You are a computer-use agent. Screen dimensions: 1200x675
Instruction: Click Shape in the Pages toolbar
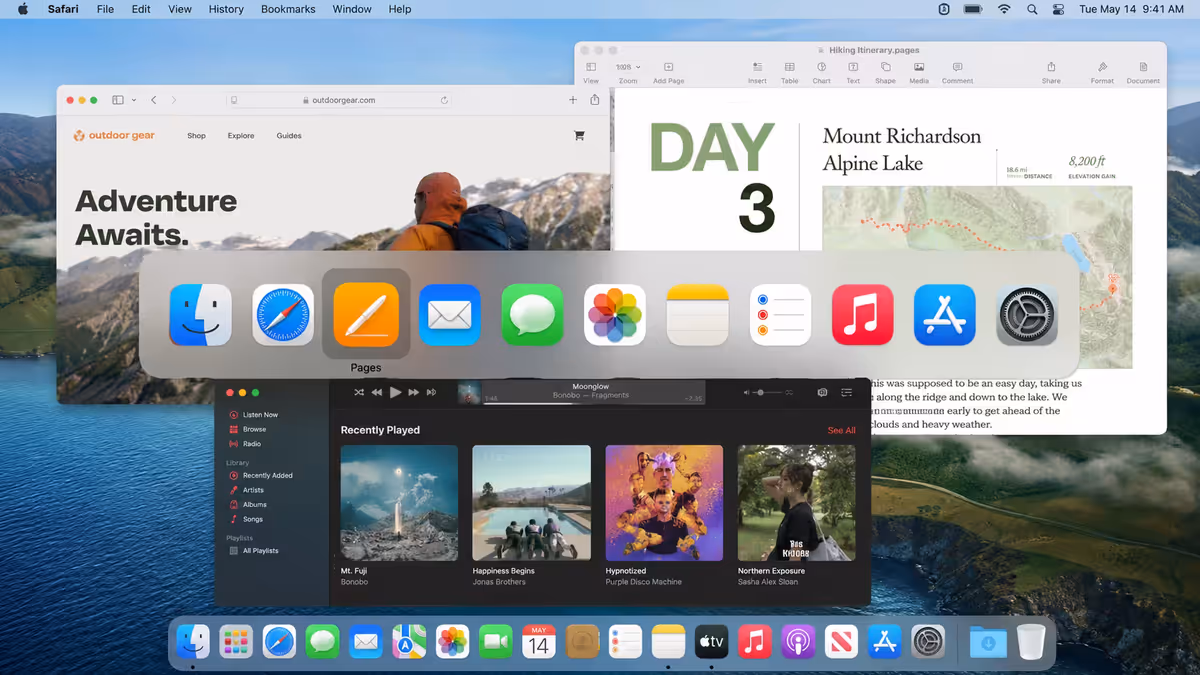[885, 72]
